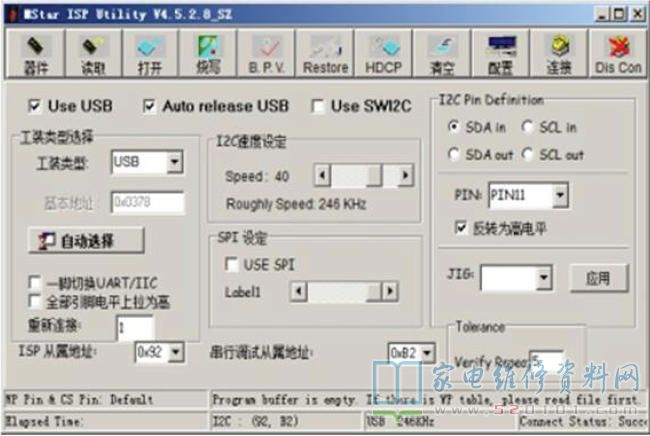
Task: Click the 应用 apply button
Action: tap(599, 278)
